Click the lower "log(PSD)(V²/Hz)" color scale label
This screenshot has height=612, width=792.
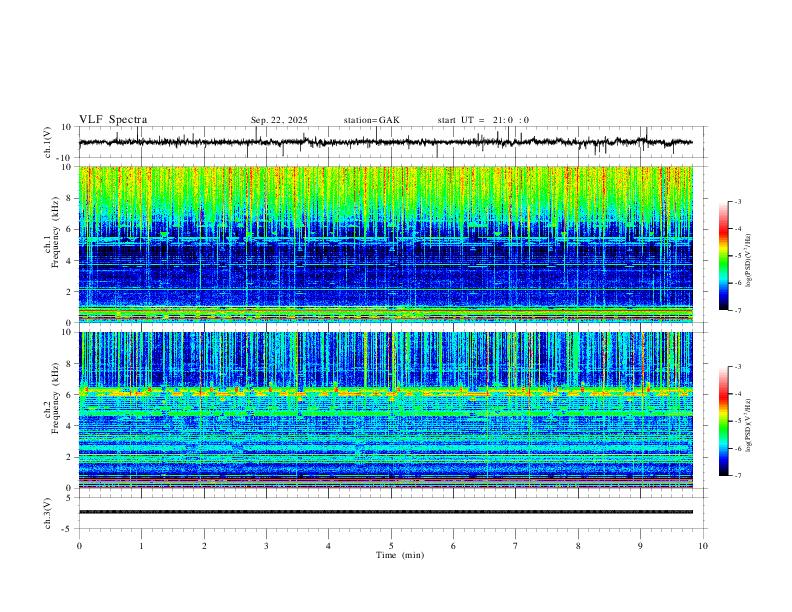pos(748,426)
